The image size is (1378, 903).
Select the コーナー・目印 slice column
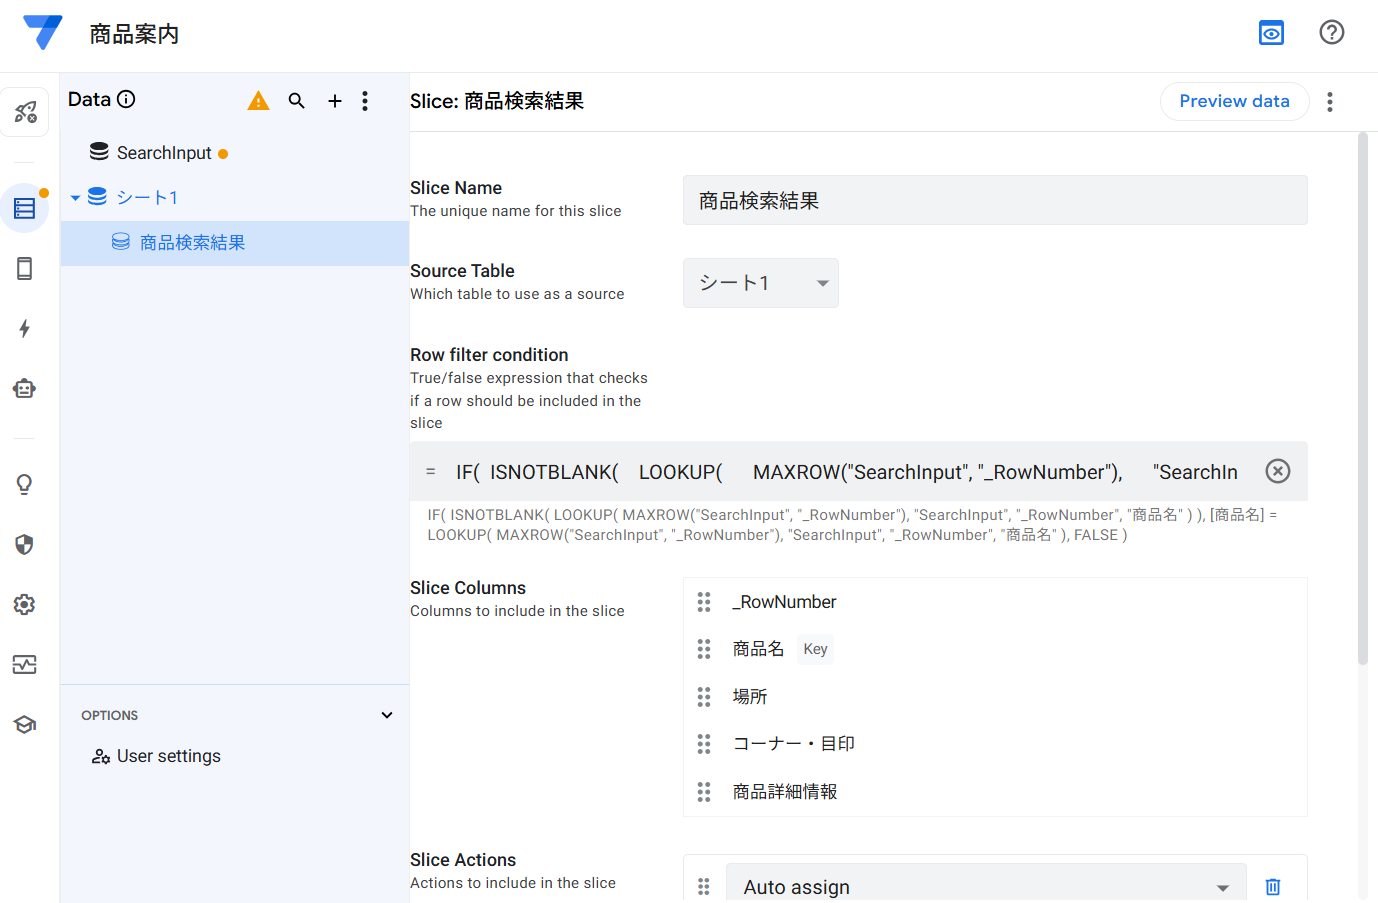point(793,744)
